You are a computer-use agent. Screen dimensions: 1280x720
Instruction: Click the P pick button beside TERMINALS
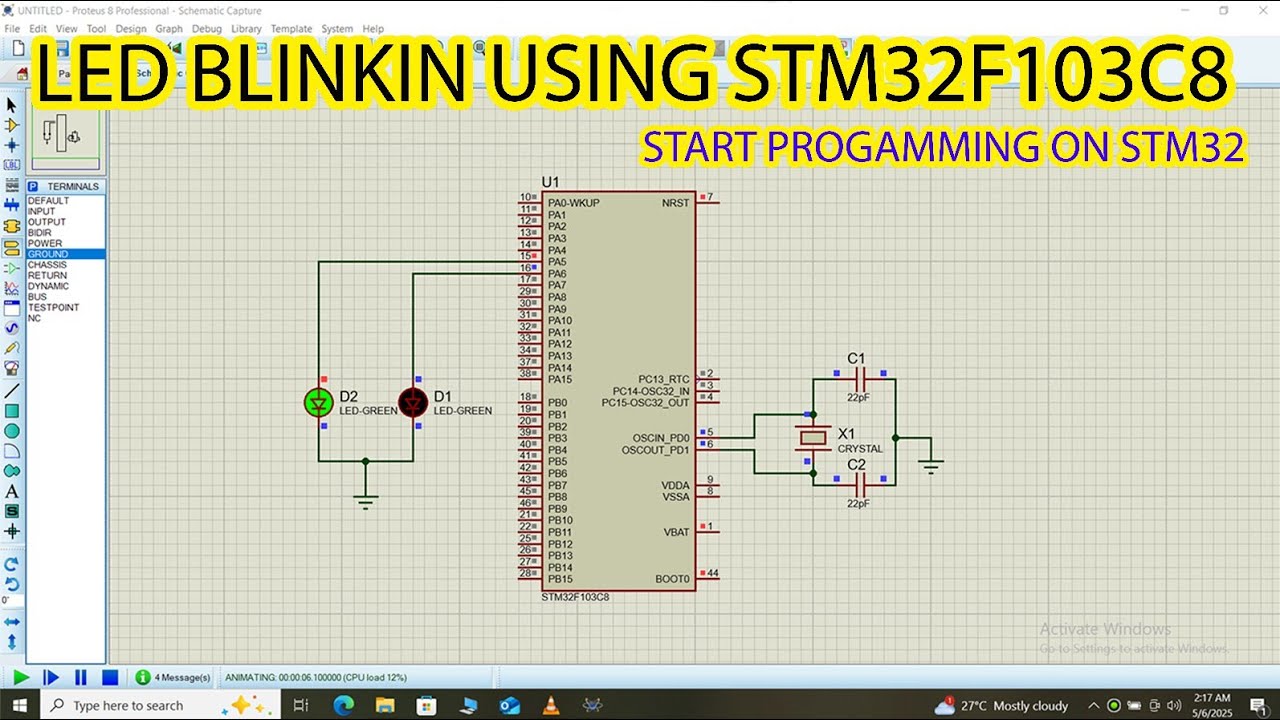pyautogui.click(x=33, y=186)
